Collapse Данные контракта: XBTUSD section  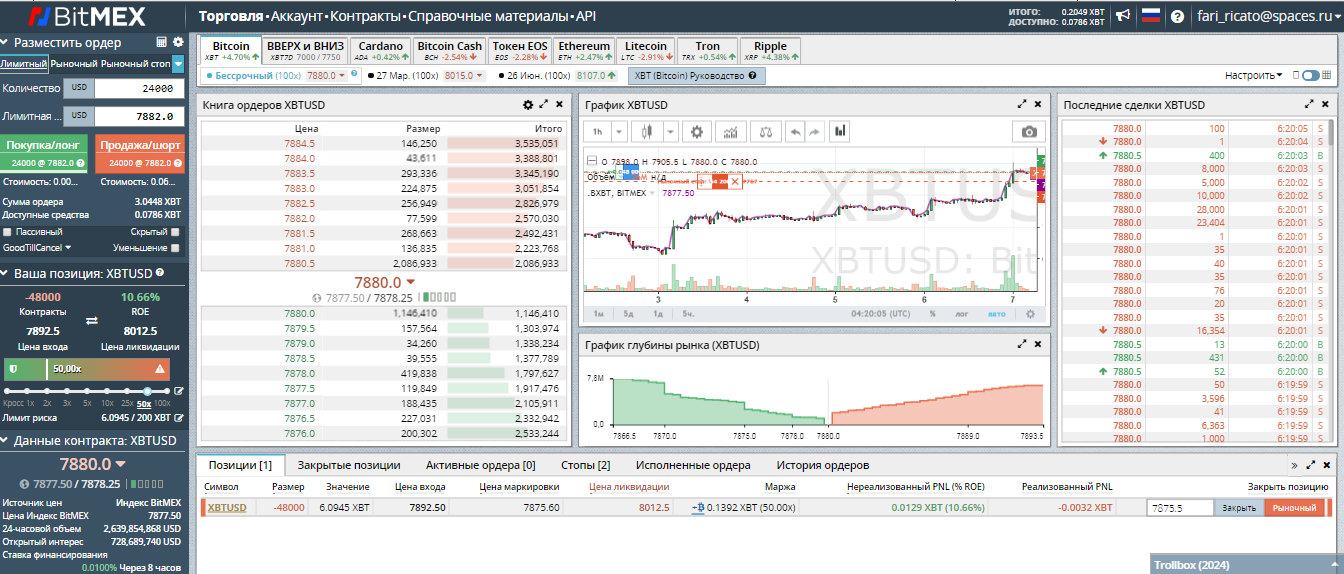[x=5, y=441]
